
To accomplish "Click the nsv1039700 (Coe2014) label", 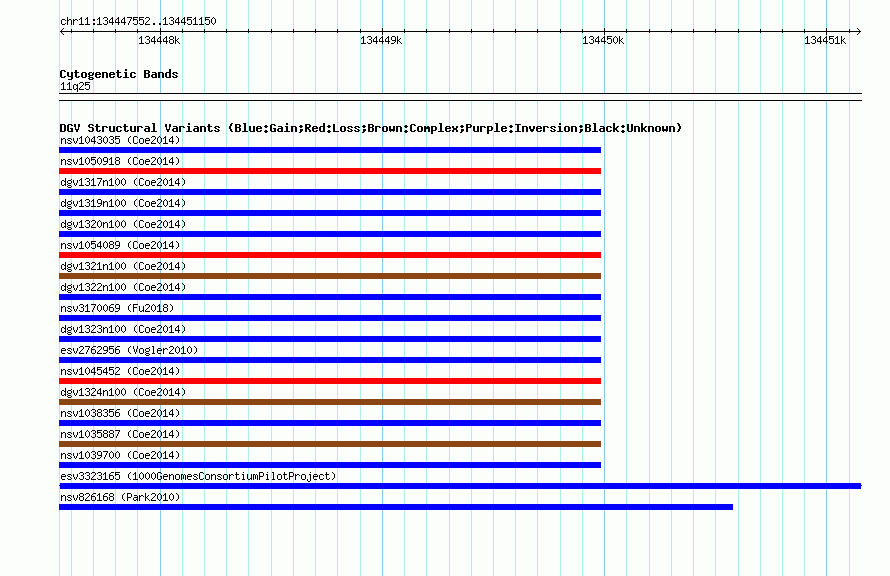I will click(x=120, y=455).
